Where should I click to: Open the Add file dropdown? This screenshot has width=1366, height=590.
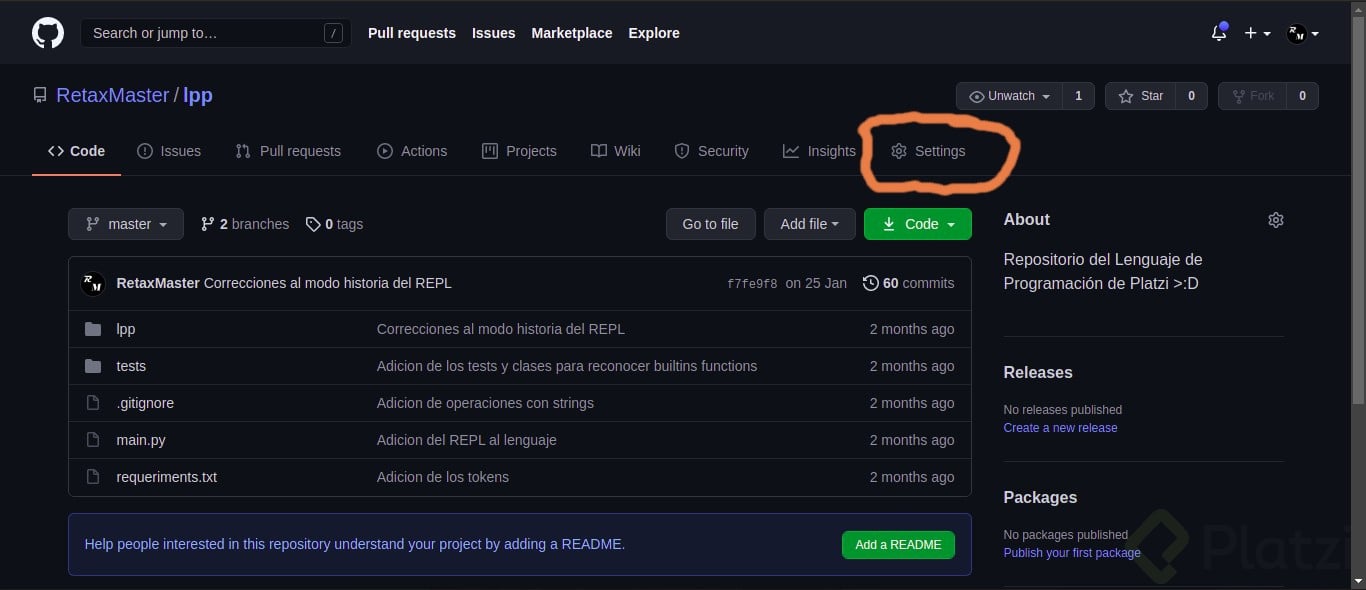[810, 224]
